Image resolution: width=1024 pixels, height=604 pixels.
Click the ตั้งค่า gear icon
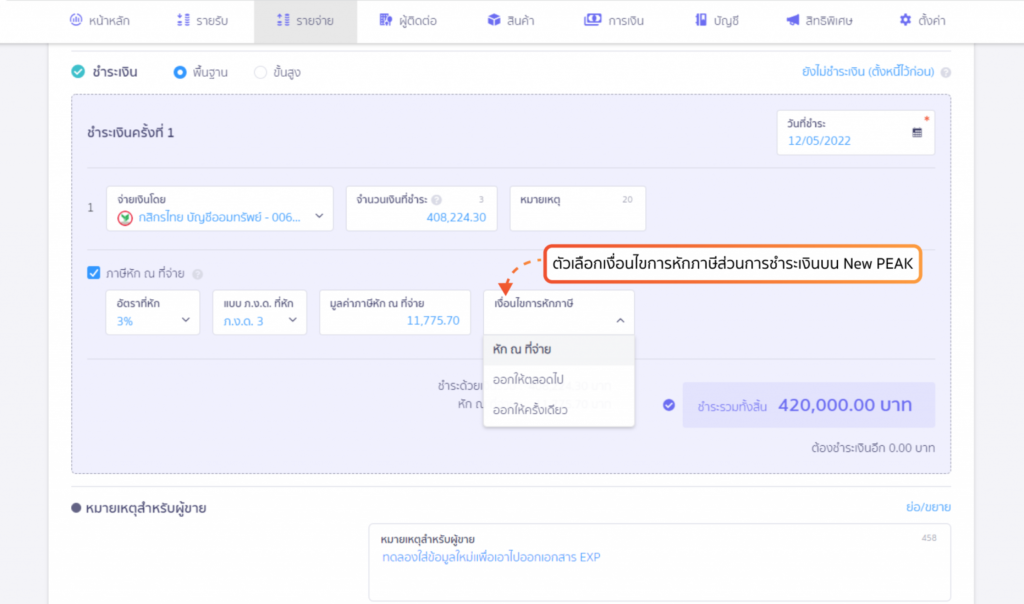[x=905, y=20]
